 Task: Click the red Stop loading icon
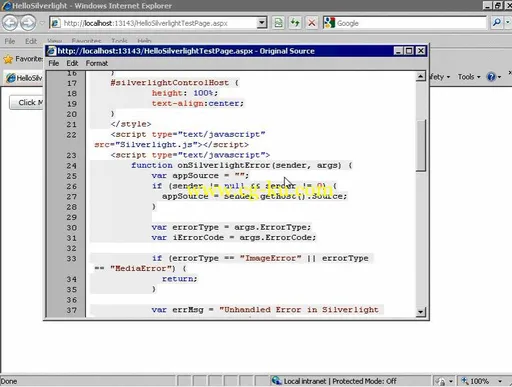click(312, 23)
